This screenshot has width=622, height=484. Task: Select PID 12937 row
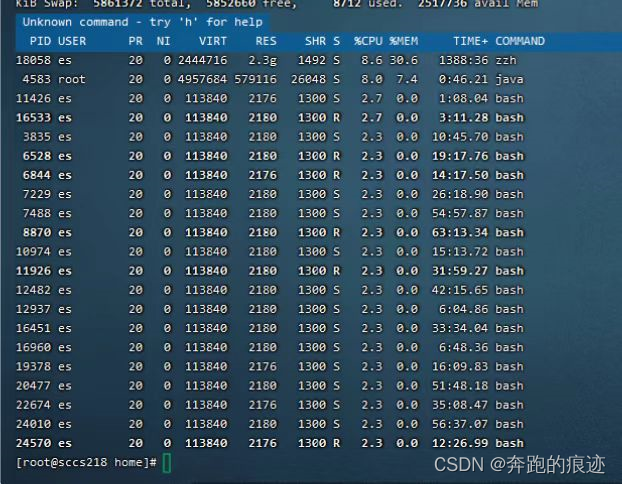tap(270, 309)
